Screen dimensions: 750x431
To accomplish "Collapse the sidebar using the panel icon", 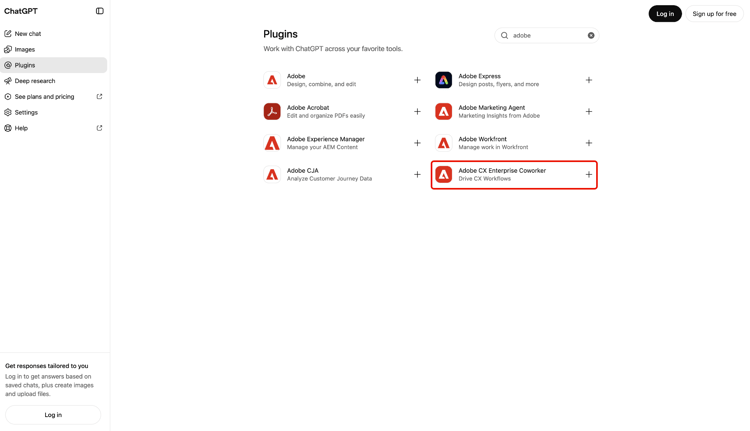I will [x=99, y=11].
